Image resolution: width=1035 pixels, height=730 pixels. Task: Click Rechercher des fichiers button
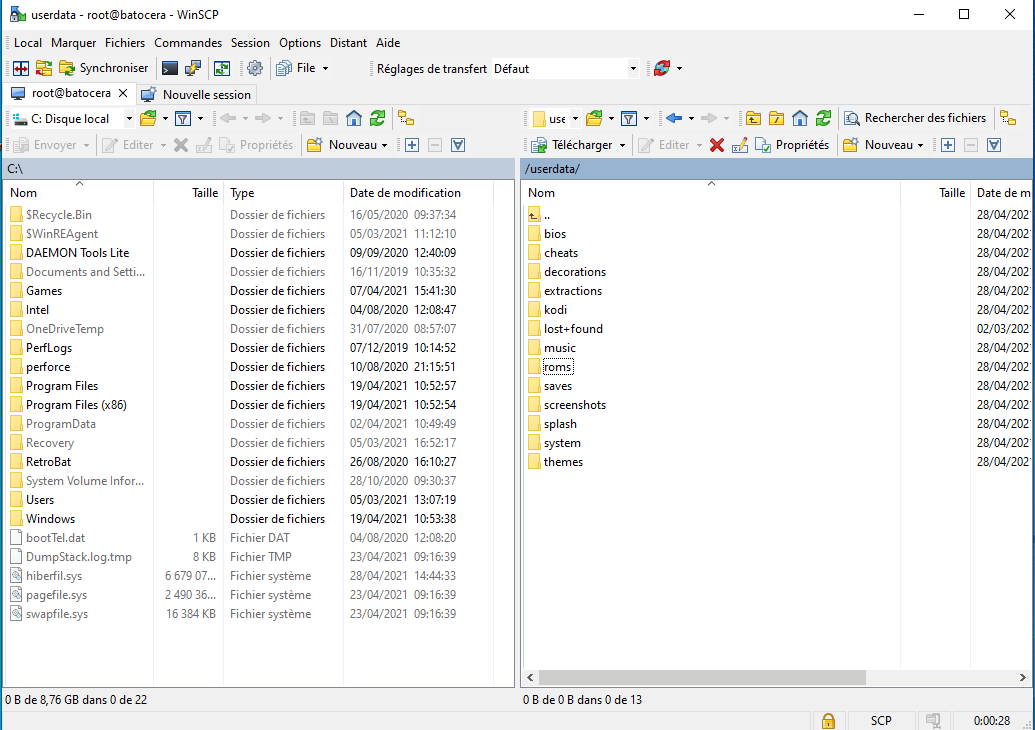[915, 118]
